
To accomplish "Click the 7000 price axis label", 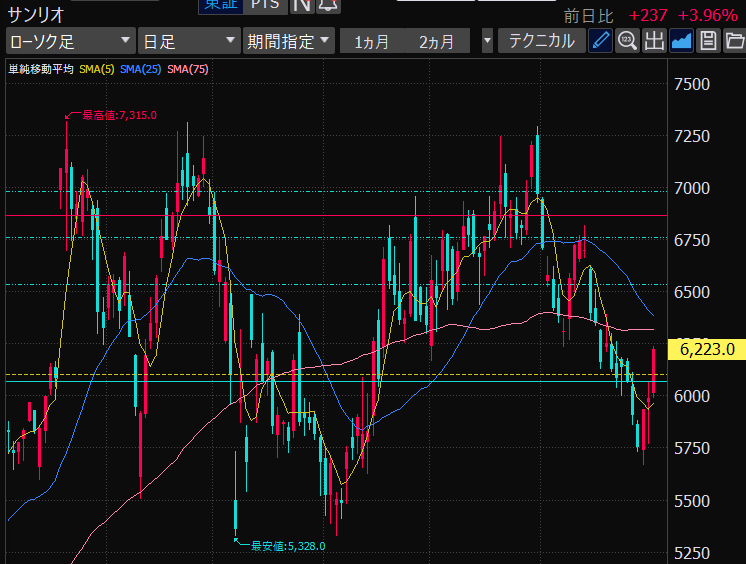I will (x=692, y=188).
